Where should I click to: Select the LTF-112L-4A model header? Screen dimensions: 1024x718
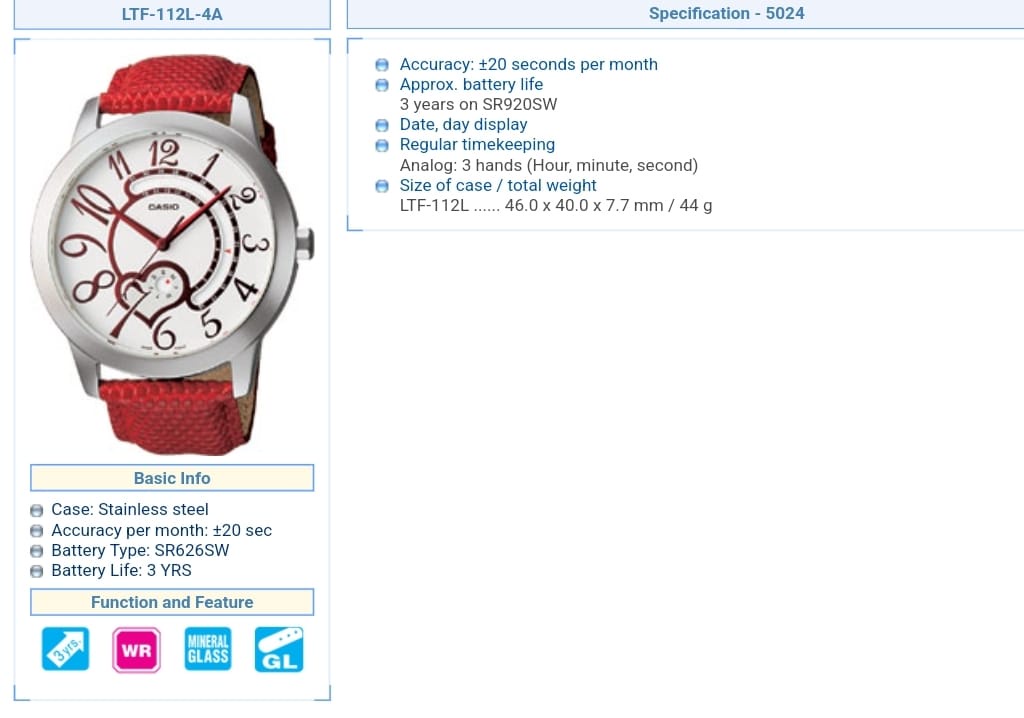click(172, 14)
